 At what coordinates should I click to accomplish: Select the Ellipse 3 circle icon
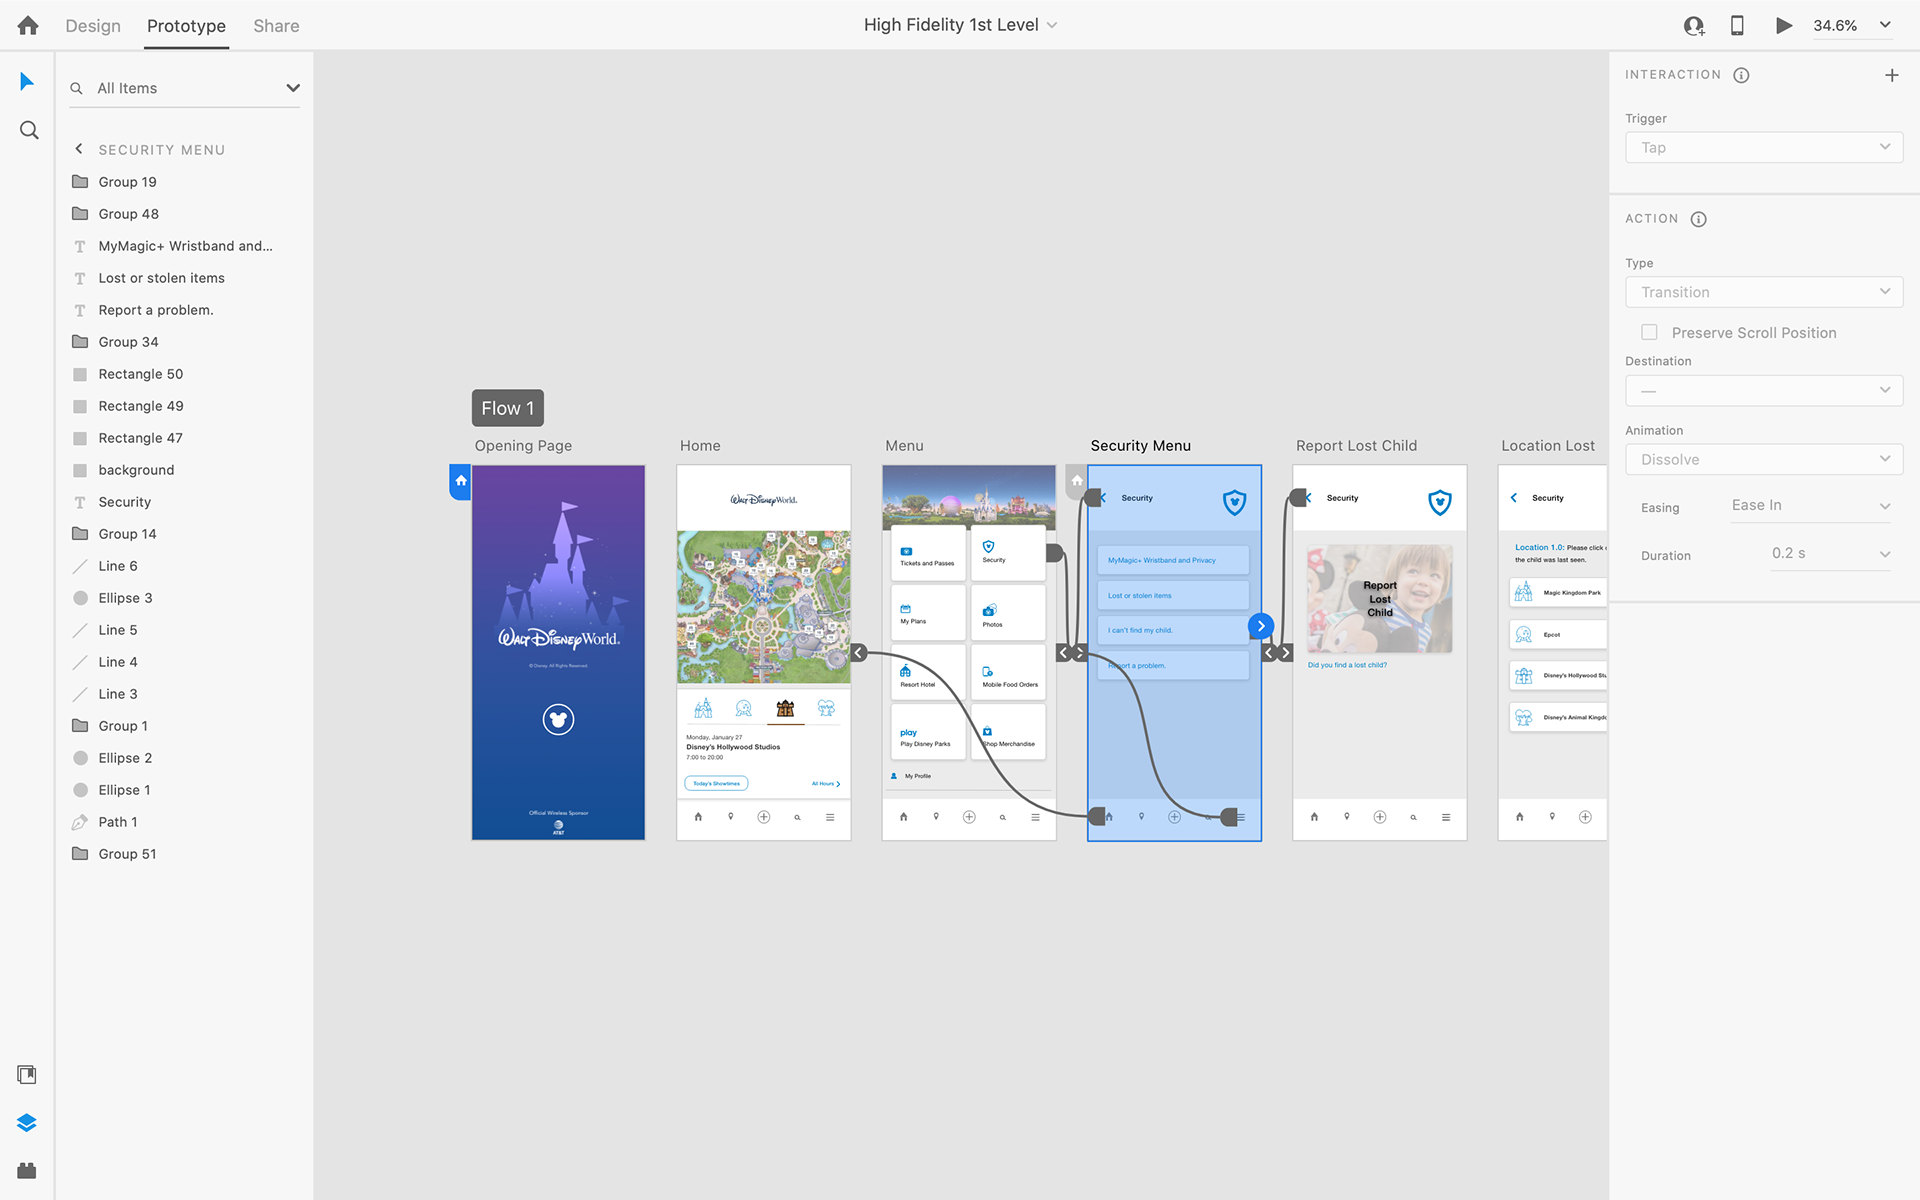(80, 598)
